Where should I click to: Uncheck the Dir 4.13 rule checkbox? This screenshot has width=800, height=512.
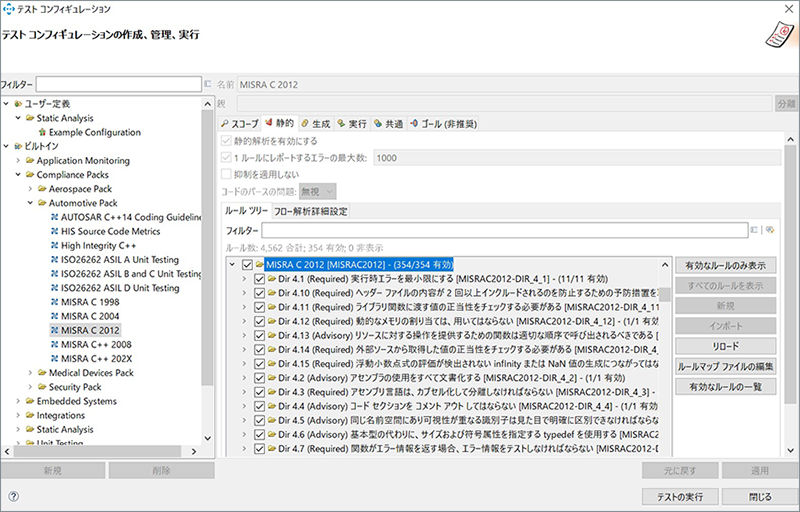tap(259, 336)
